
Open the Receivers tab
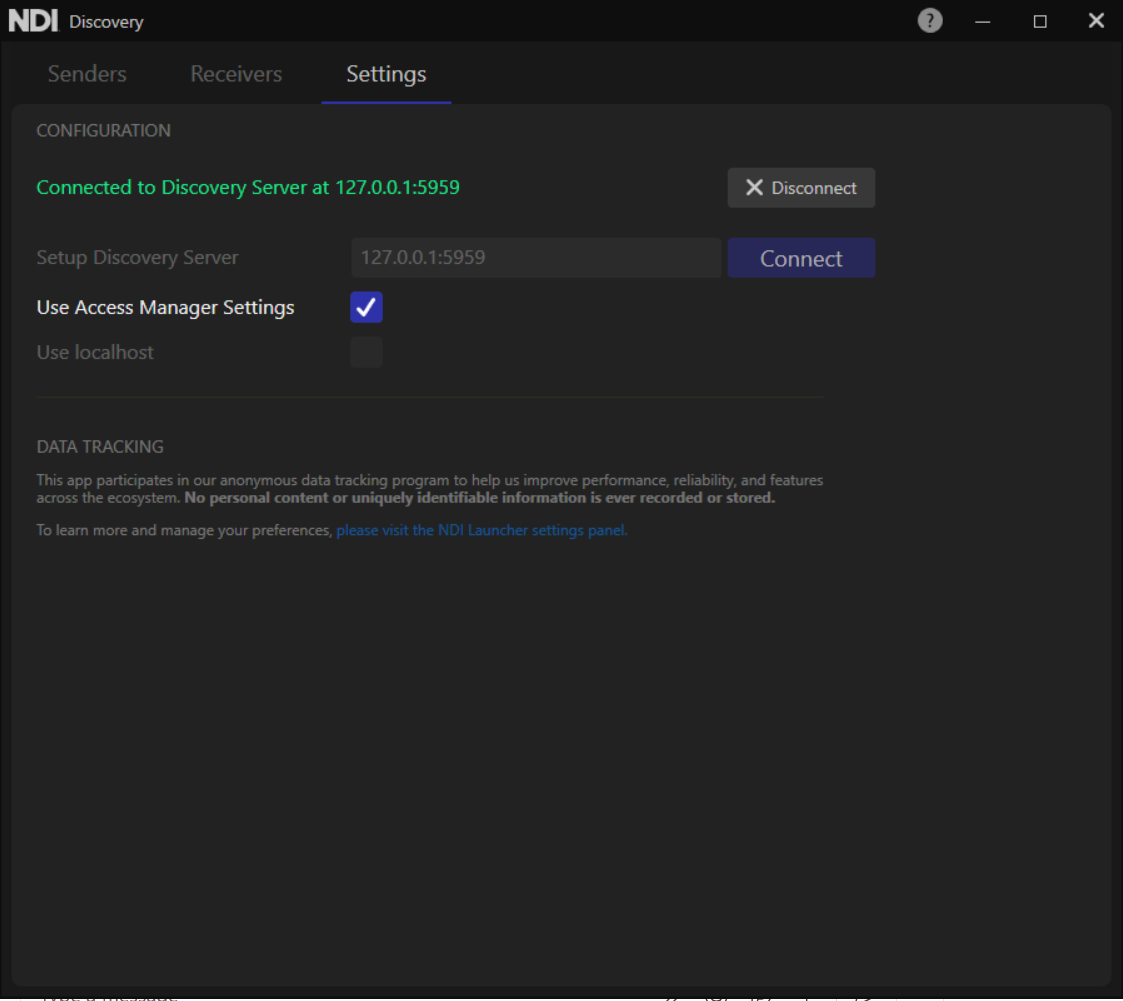pyautogui.click(x=236, y=74)
